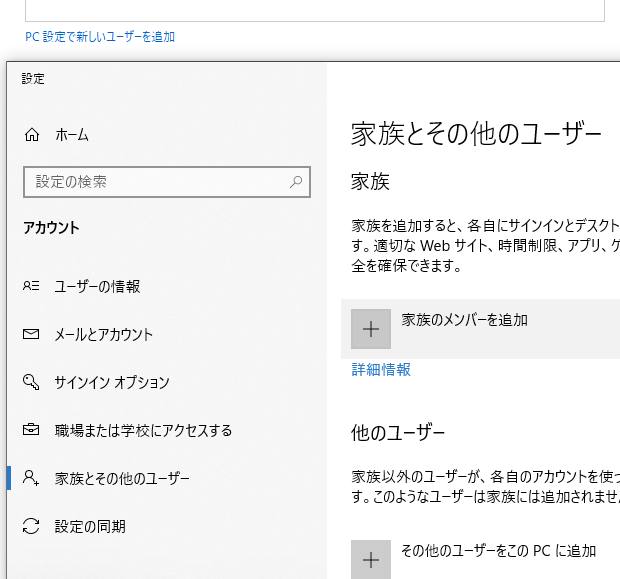620x579 pixels.
Task: Click the Home house icon
Action: coord(32,135)
